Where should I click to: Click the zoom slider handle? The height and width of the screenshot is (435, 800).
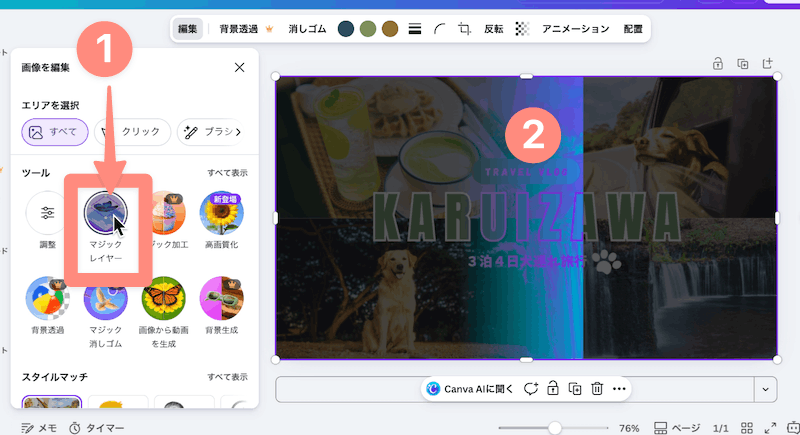point(555,428)
